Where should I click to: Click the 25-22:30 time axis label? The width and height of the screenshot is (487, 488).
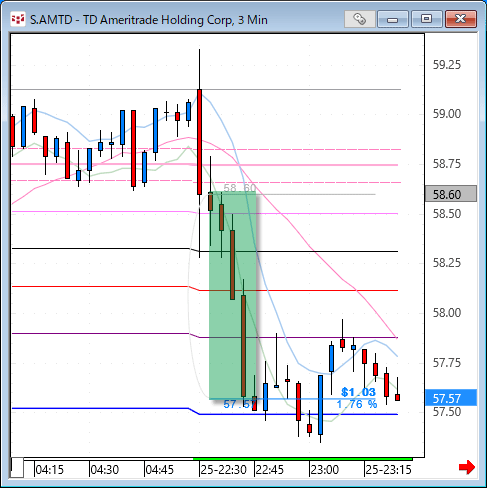223,470
